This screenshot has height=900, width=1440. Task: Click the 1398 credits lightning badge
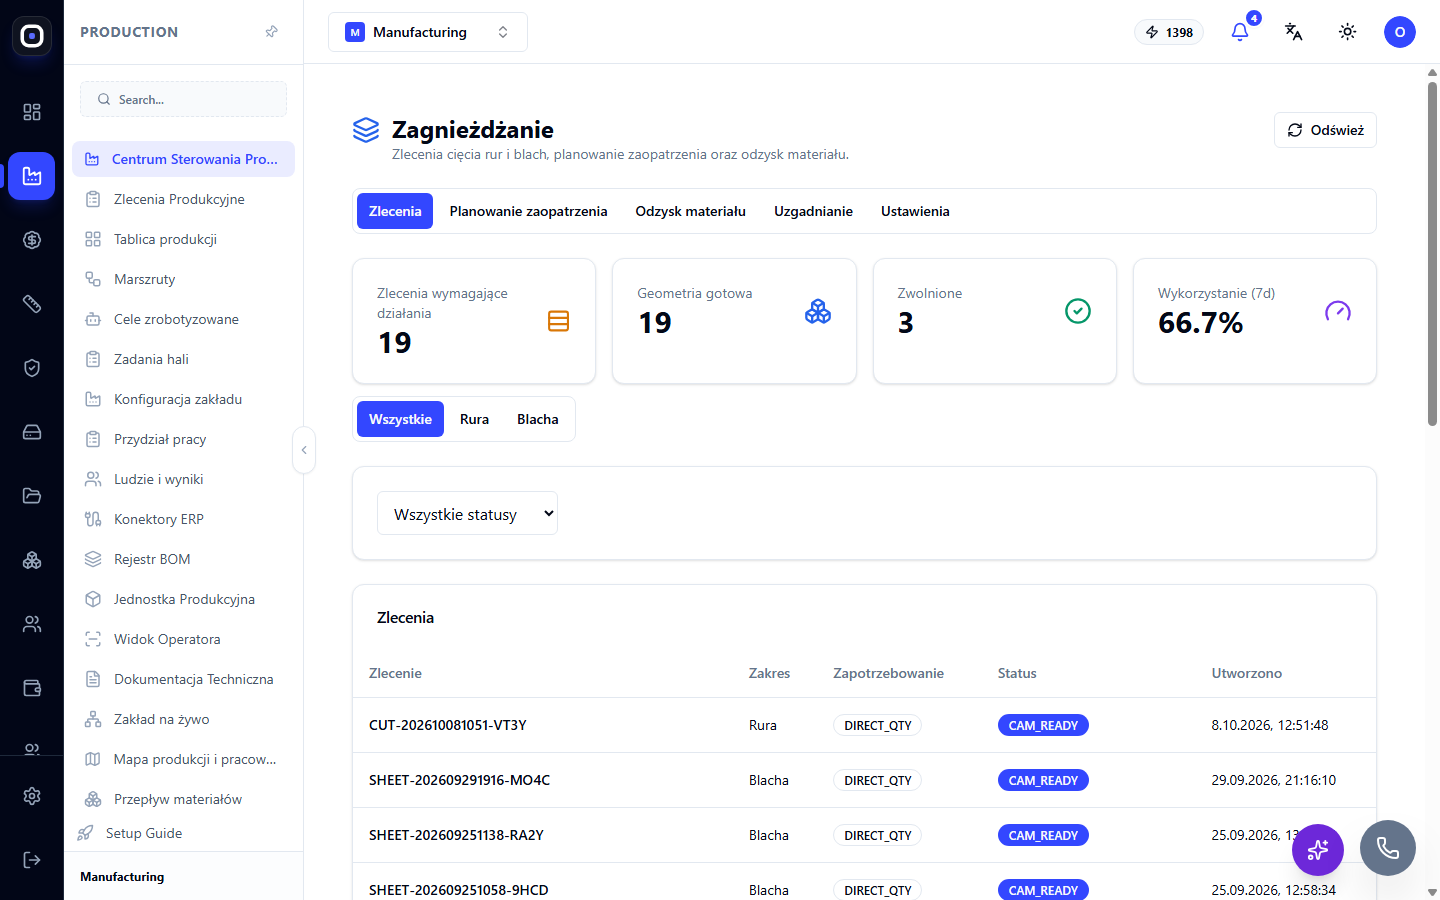1169,32
